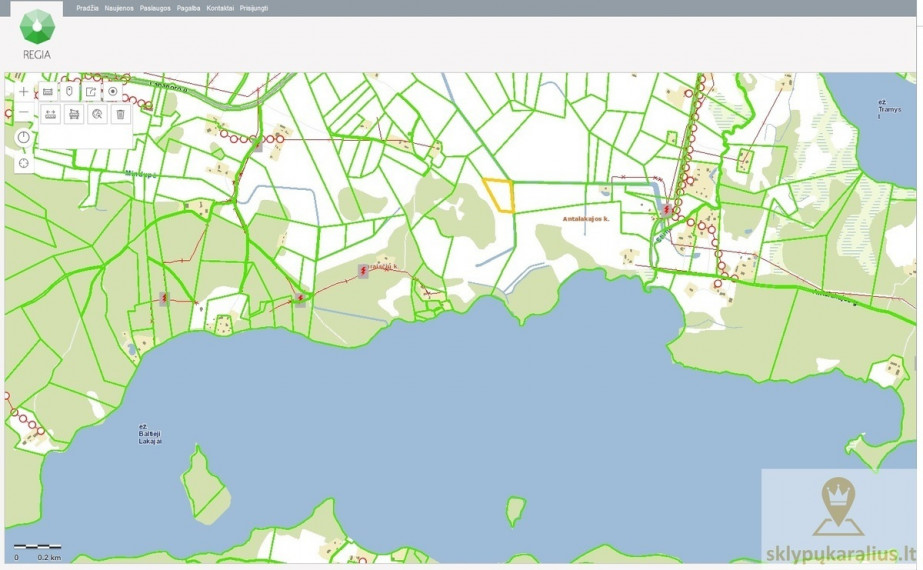Activate the target point tool
Image resolution: width=923 pixels, height=570 pixels.
click(112, 92)
